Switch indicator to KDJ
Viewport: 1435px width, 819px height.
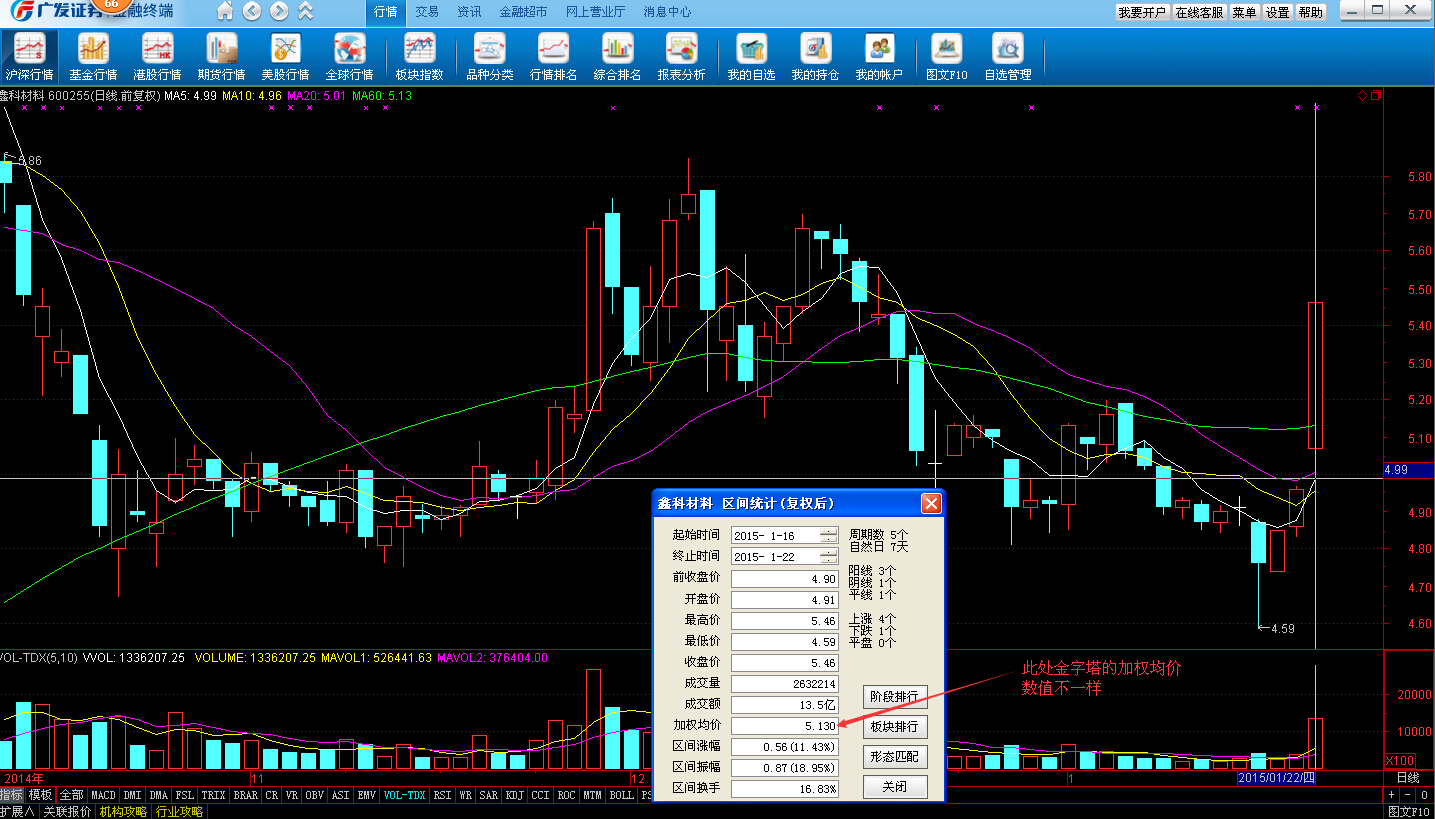514,796
